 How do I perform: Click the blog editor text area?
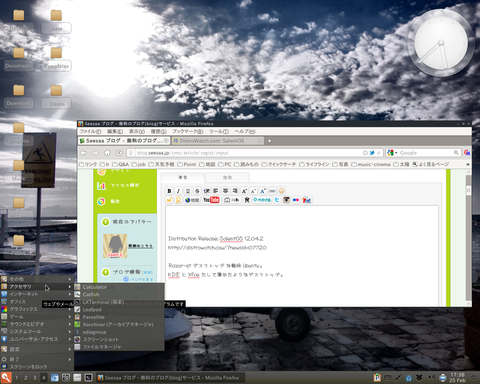point(302,255)
